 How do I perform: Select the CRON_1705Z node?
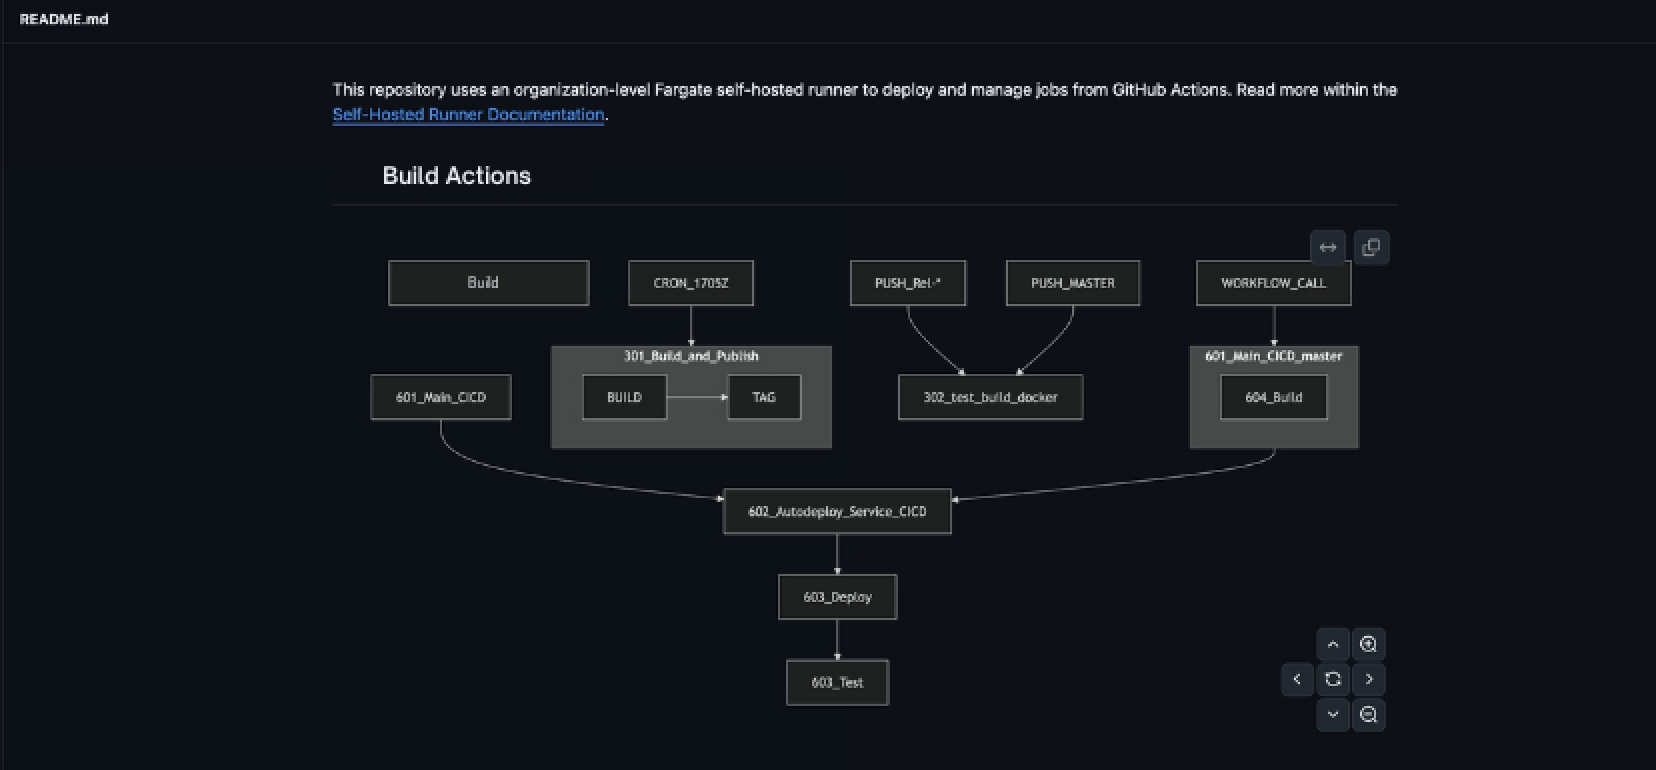click(x=691, y=283)
